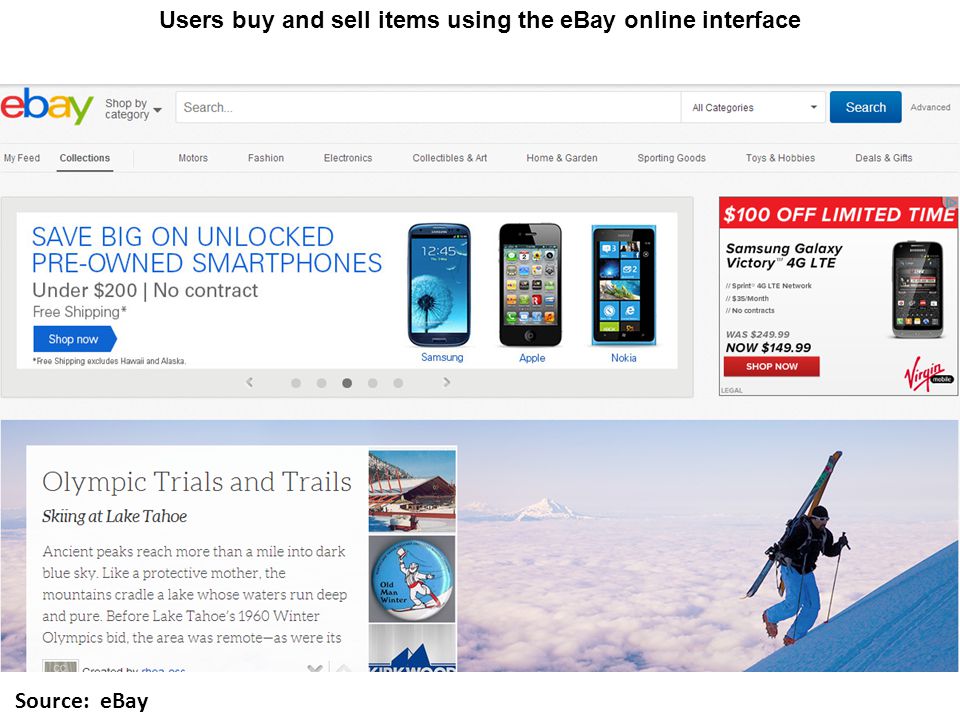
Task: Click the Apple iPhone image
Action: [x=530, y=285]
